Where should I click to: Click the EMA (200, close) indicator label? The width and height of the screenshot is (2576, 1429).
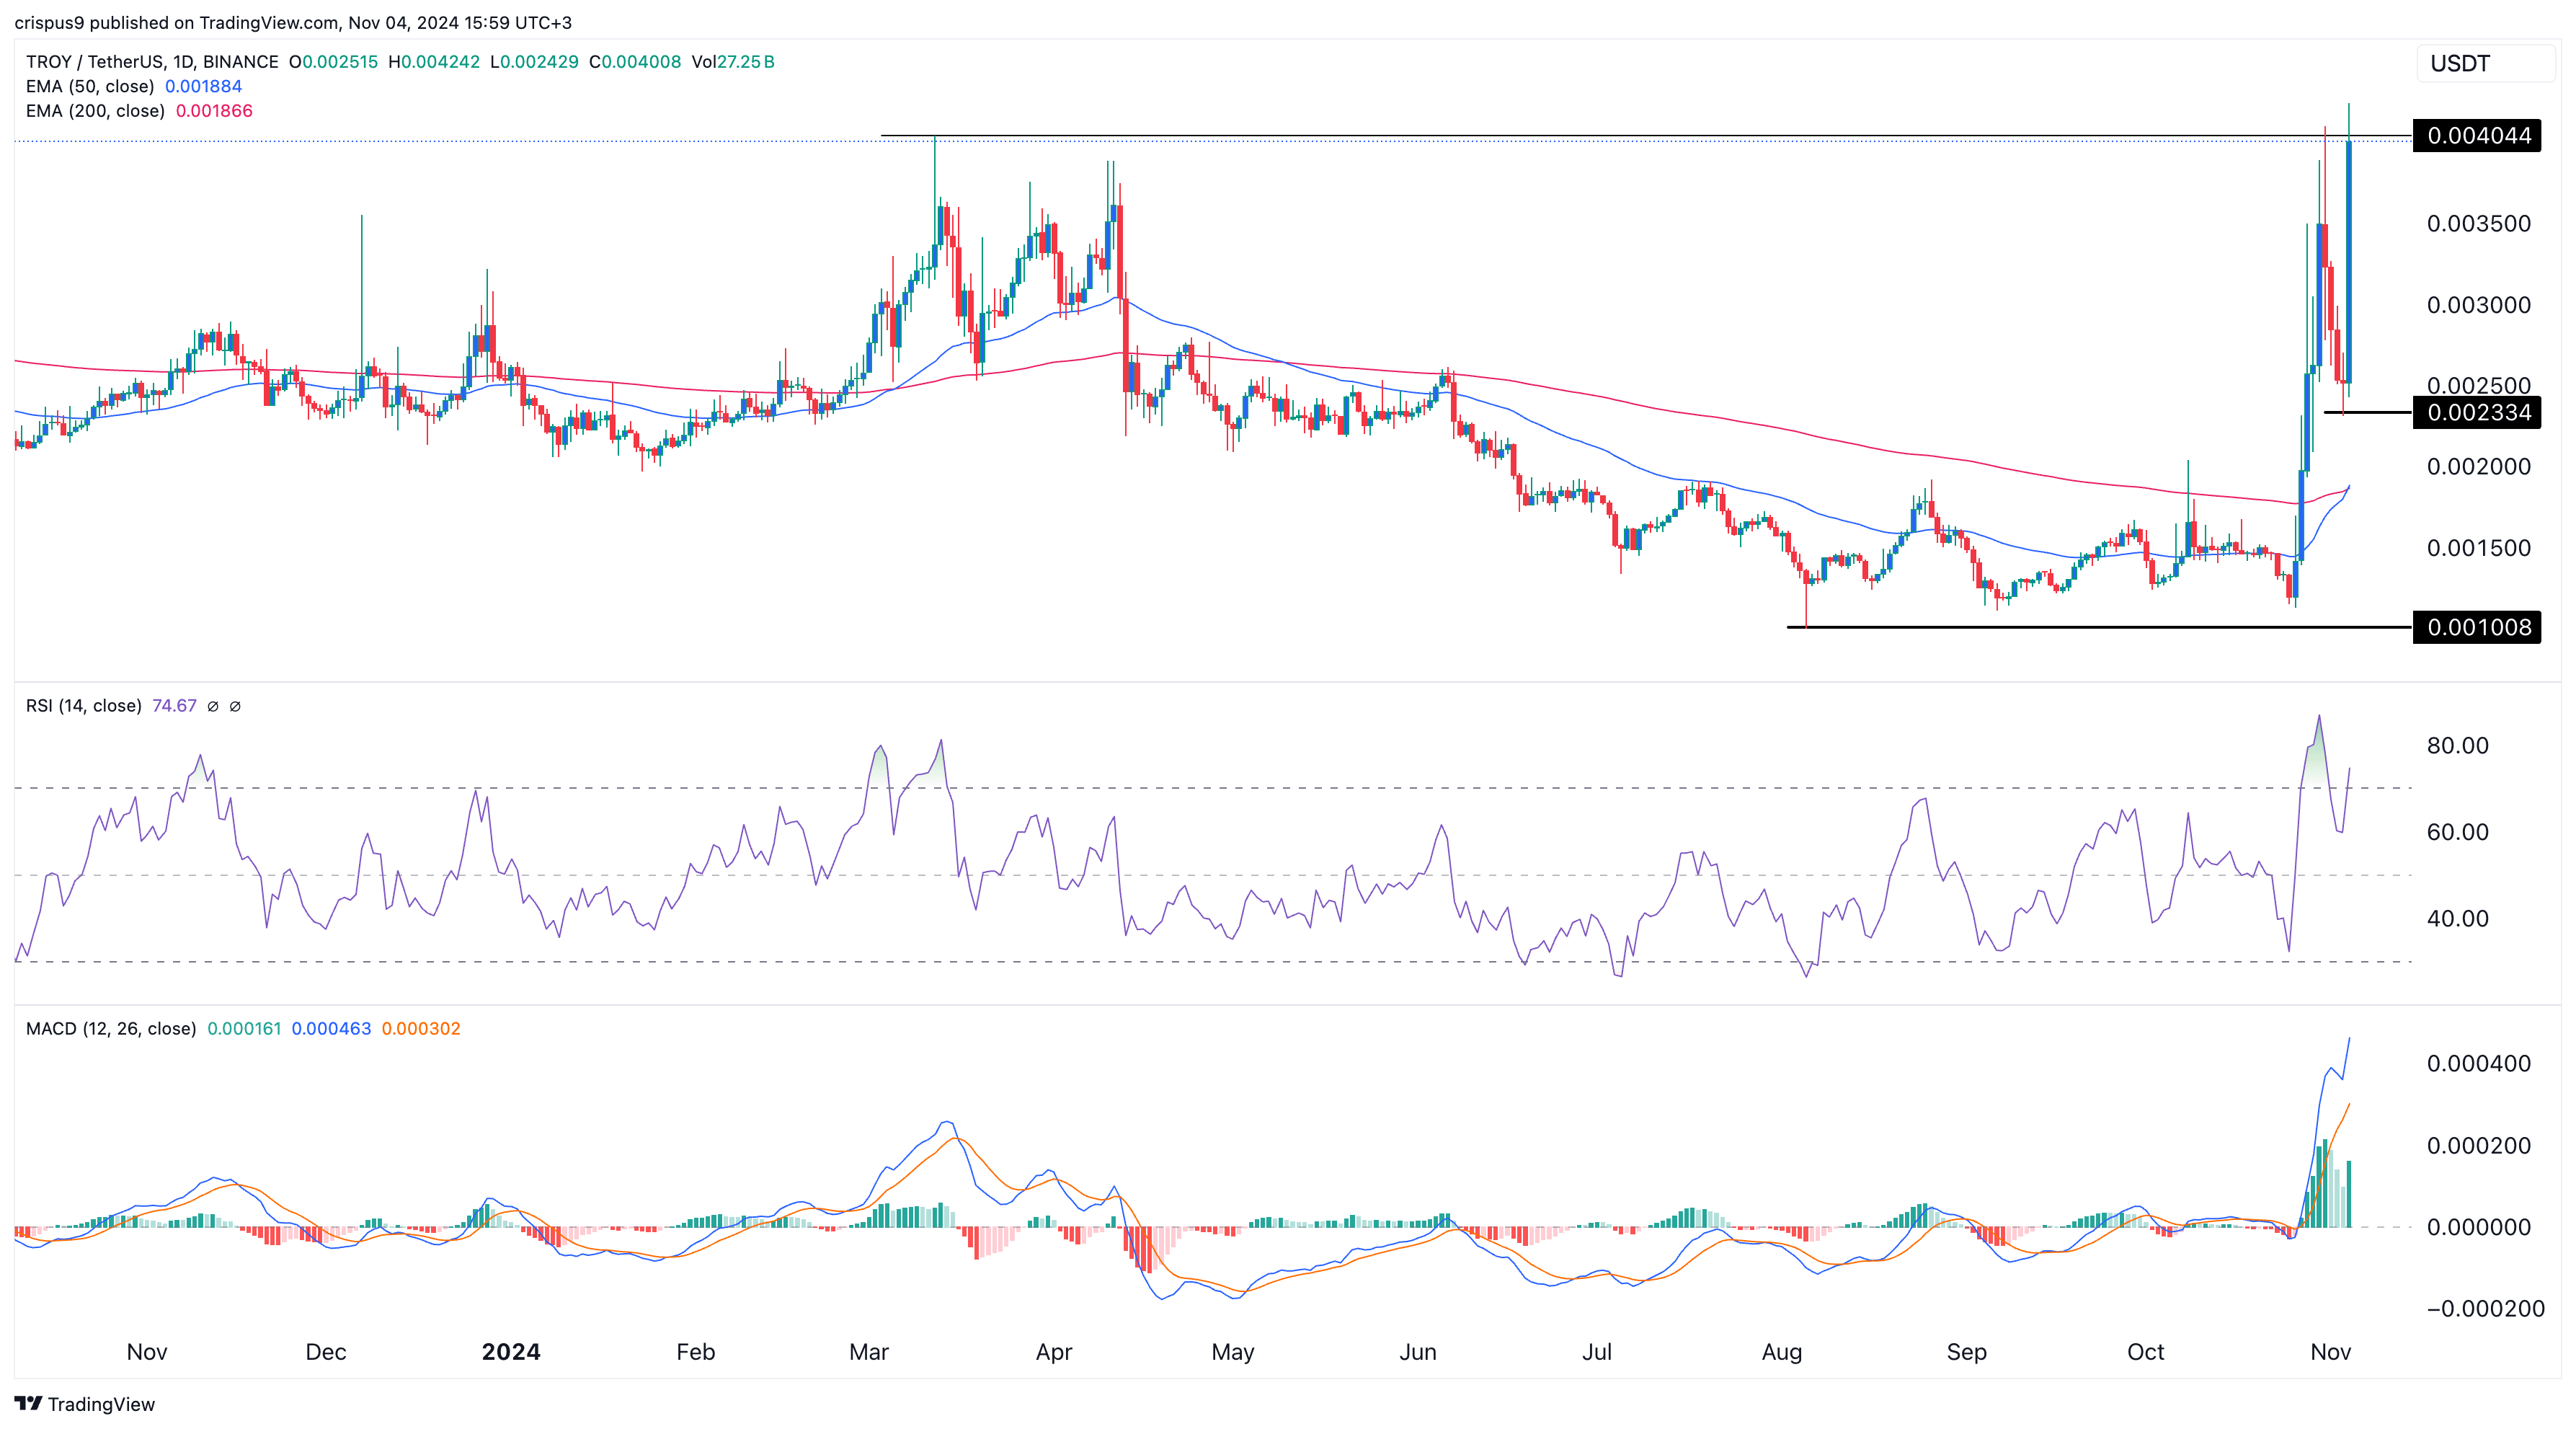coord(95,111)
